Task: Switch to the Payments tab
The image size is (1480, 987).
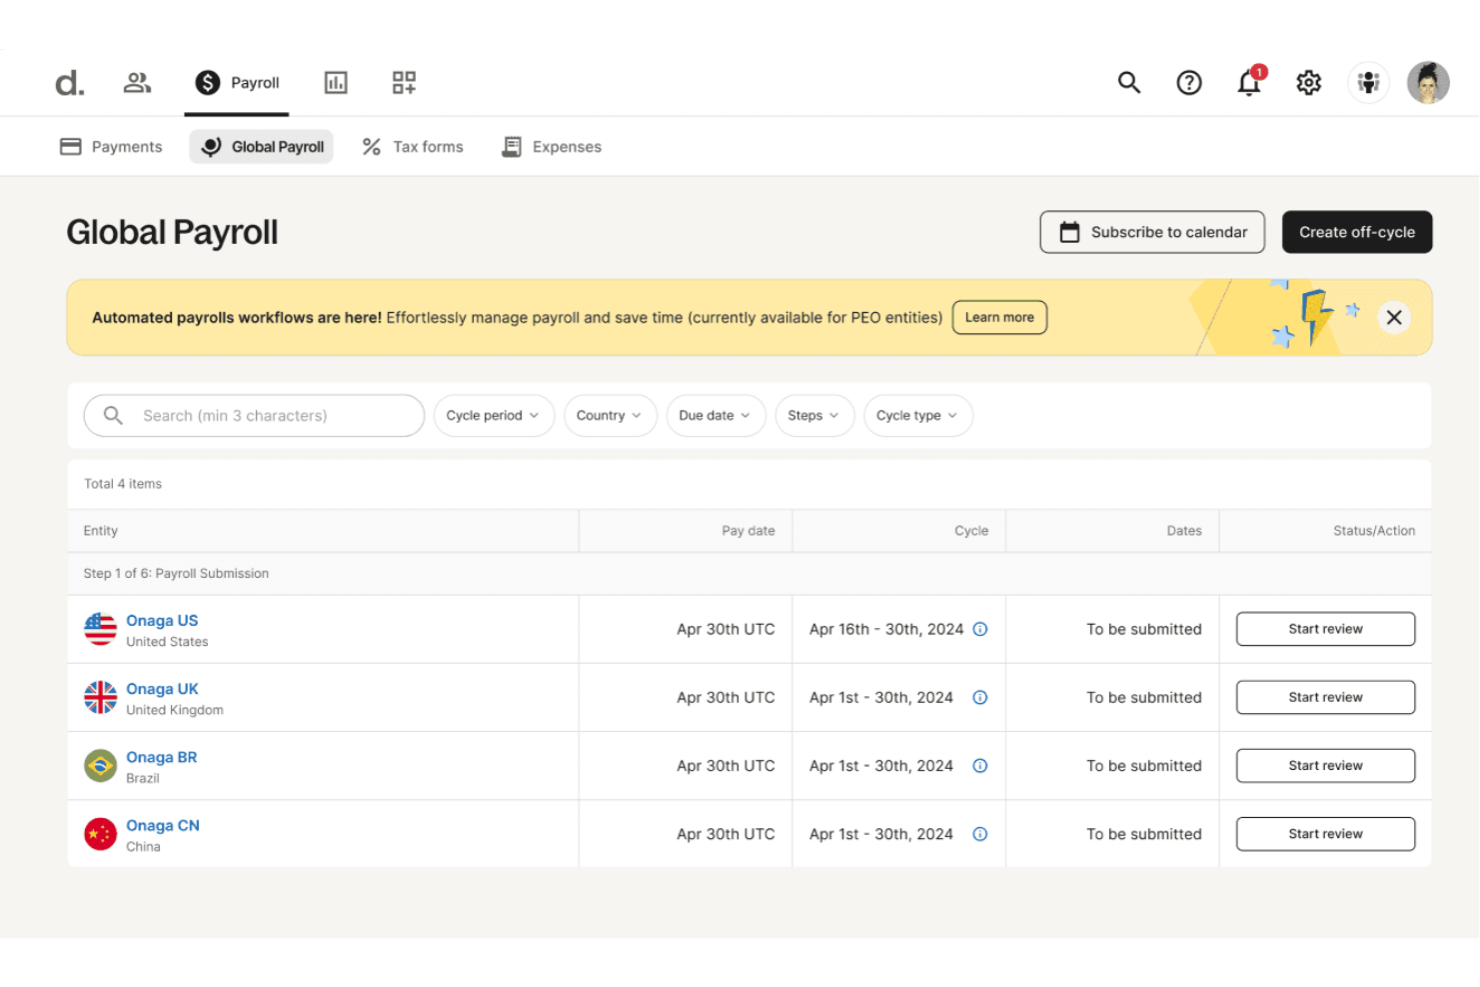Action: pyautogui.click(x=110, y=146)
